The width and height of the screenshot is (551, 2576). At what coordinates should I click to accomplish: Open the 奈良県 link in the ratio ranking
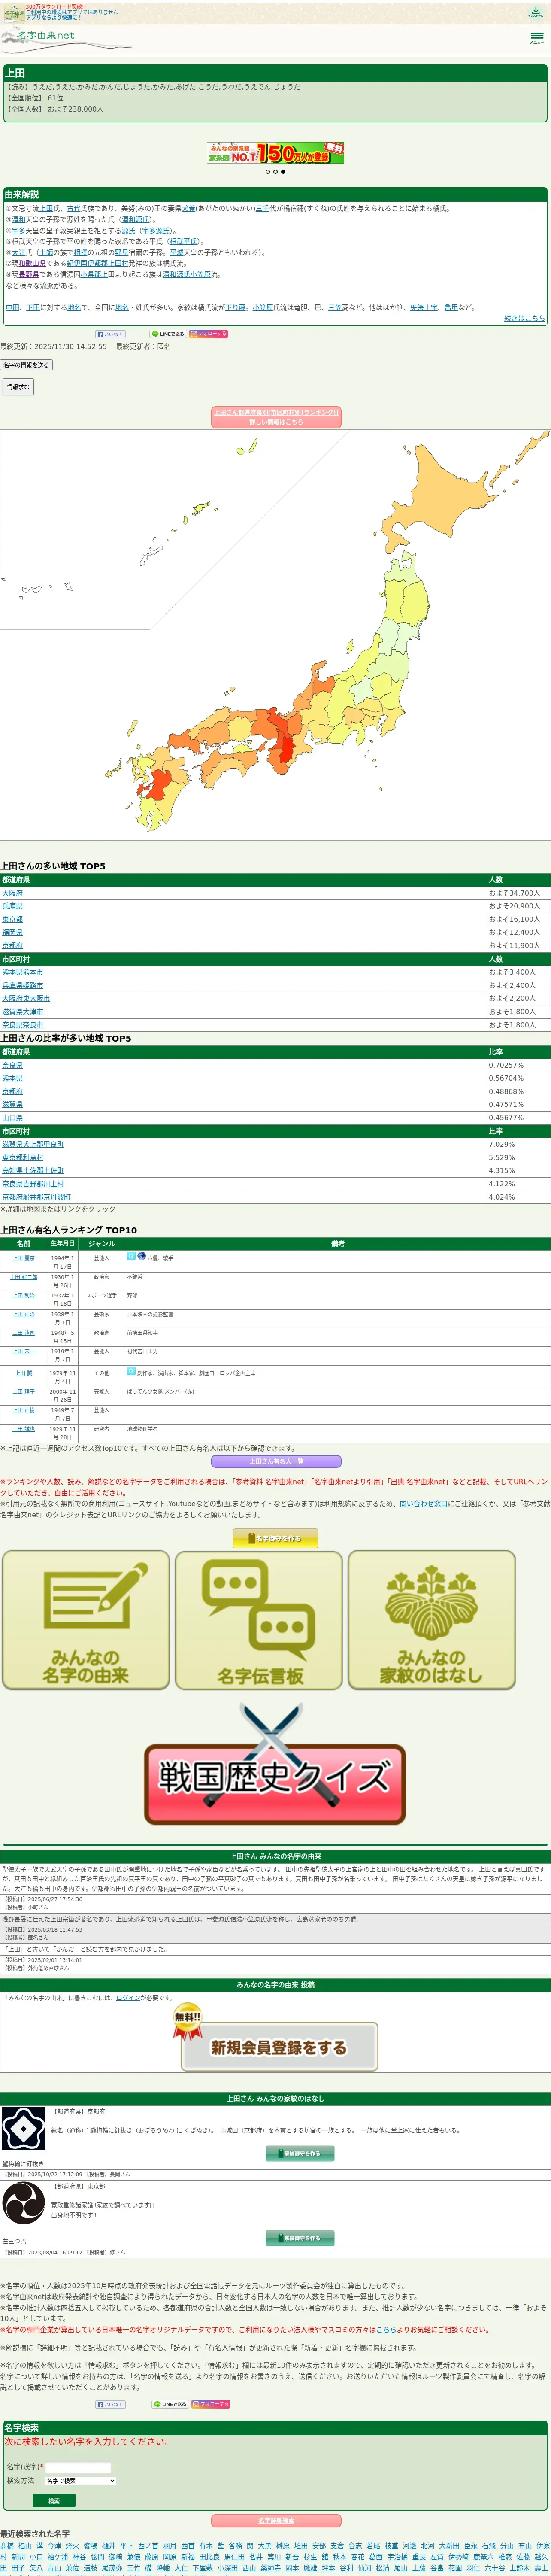pos(12,1065)
